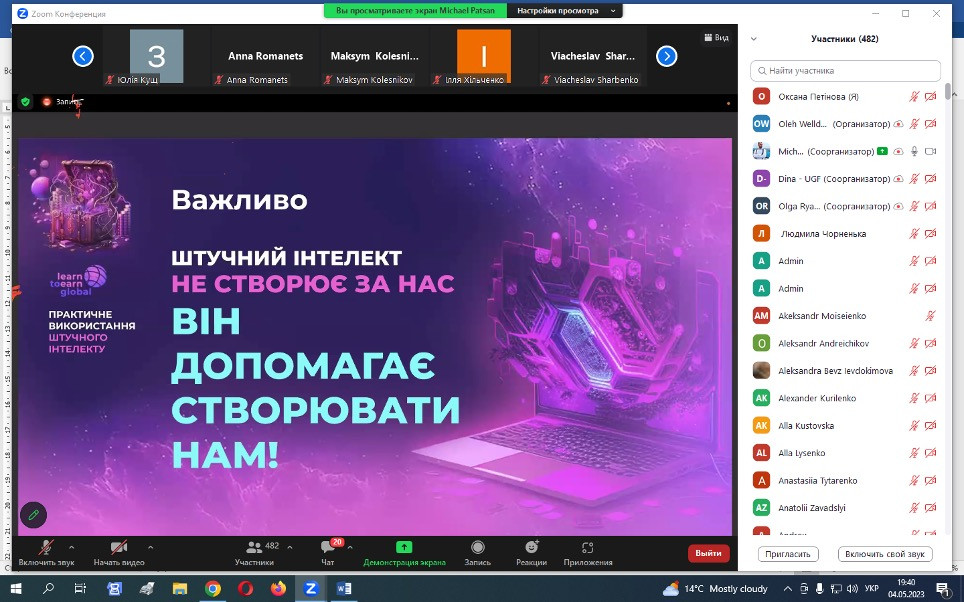Click Task View icon on taskbar
Image resolution: width=964 pixels, height=602 pixels.
pyautogui.click(x=80, y=588)
